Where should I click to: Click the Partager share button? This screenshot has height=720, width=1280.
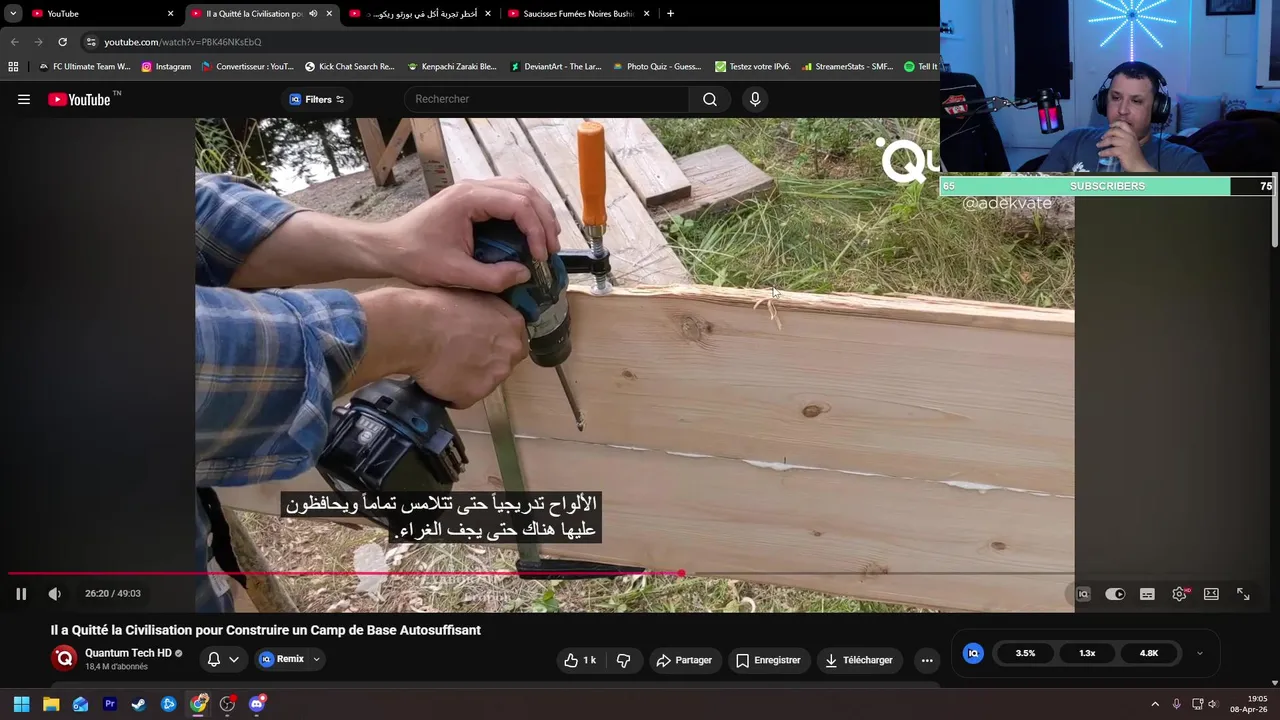[685, 660]
